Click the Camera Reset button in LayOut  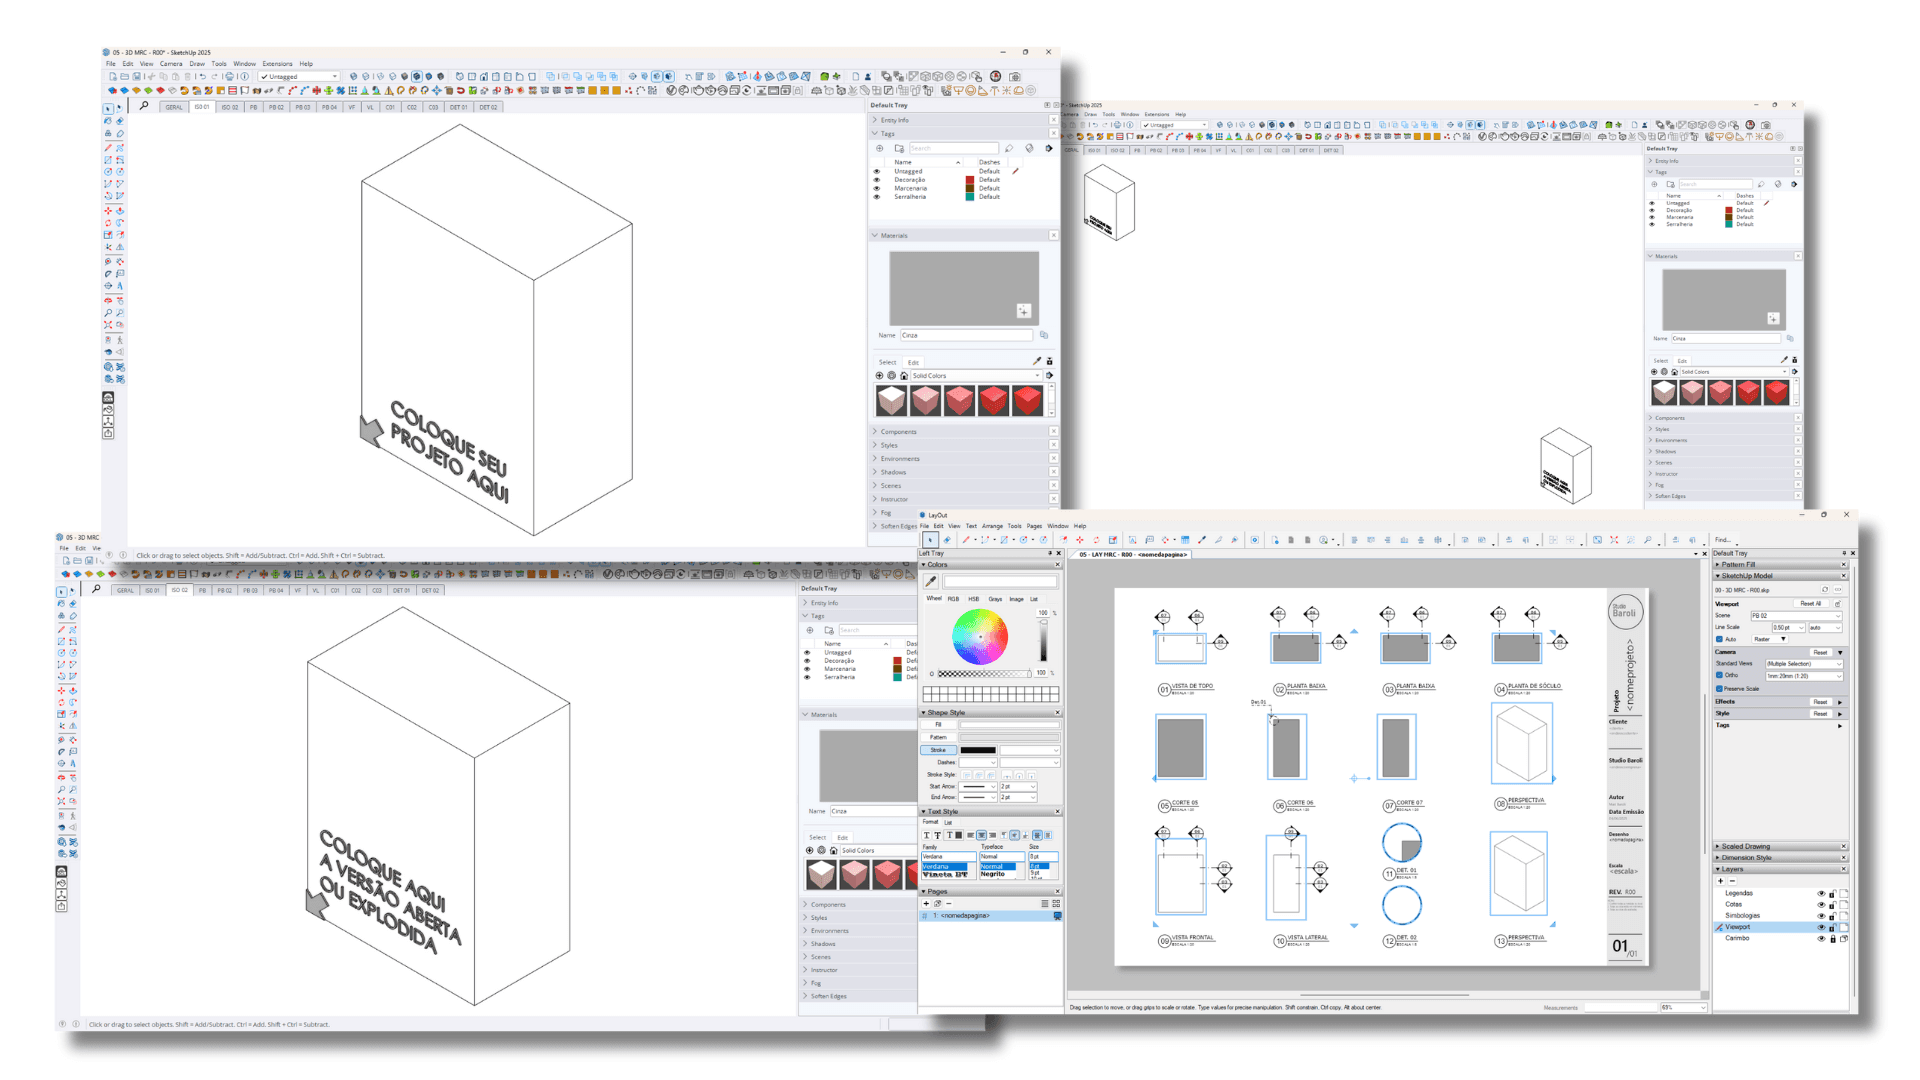[x=1820, y=652]
